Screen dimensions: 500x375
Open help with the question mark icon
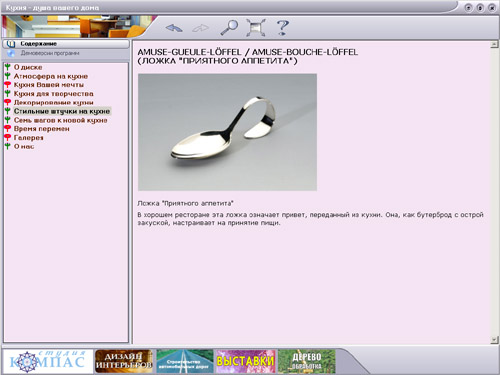283,27
